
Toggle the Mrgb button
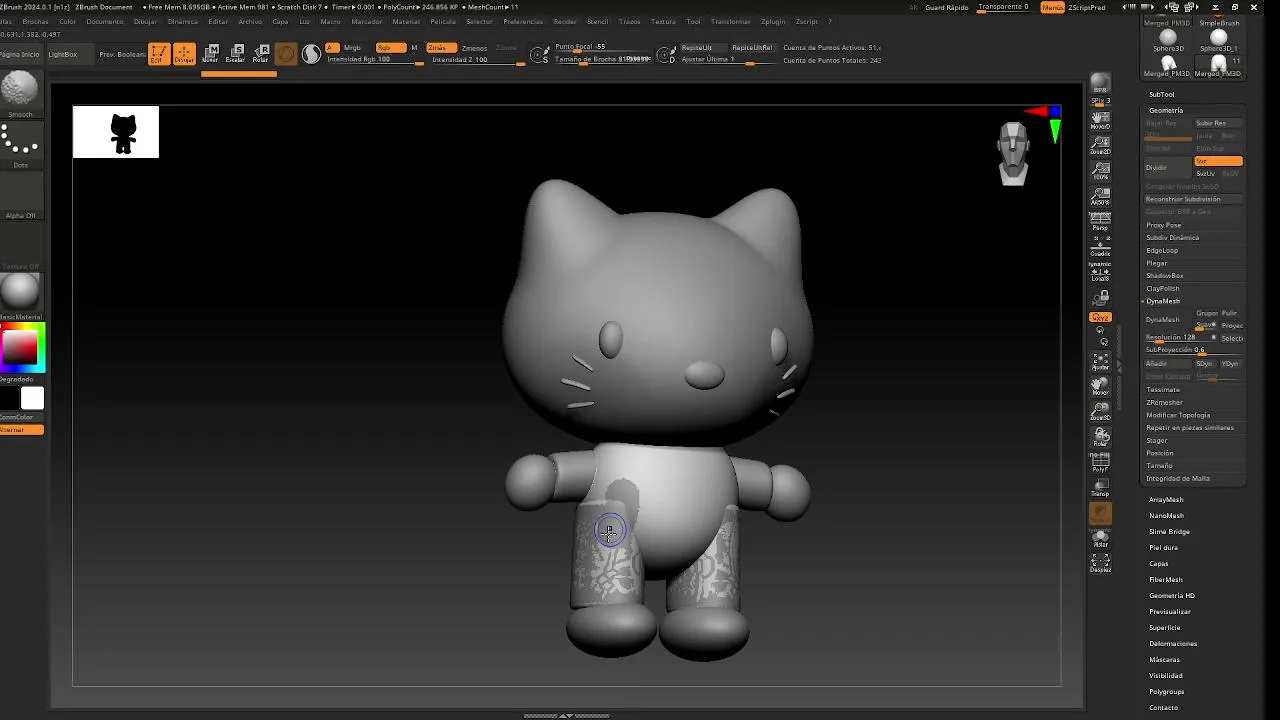(352, 48)
